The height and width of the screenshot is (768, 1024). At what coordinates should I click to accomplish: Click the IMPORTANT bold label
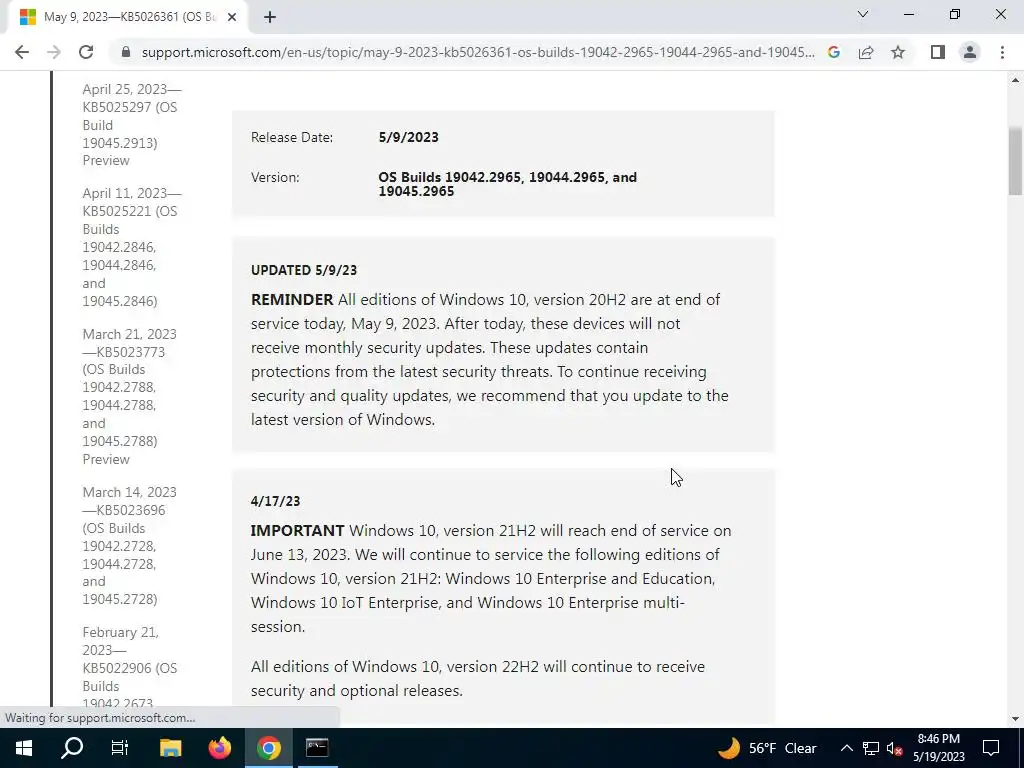(297, 531)
